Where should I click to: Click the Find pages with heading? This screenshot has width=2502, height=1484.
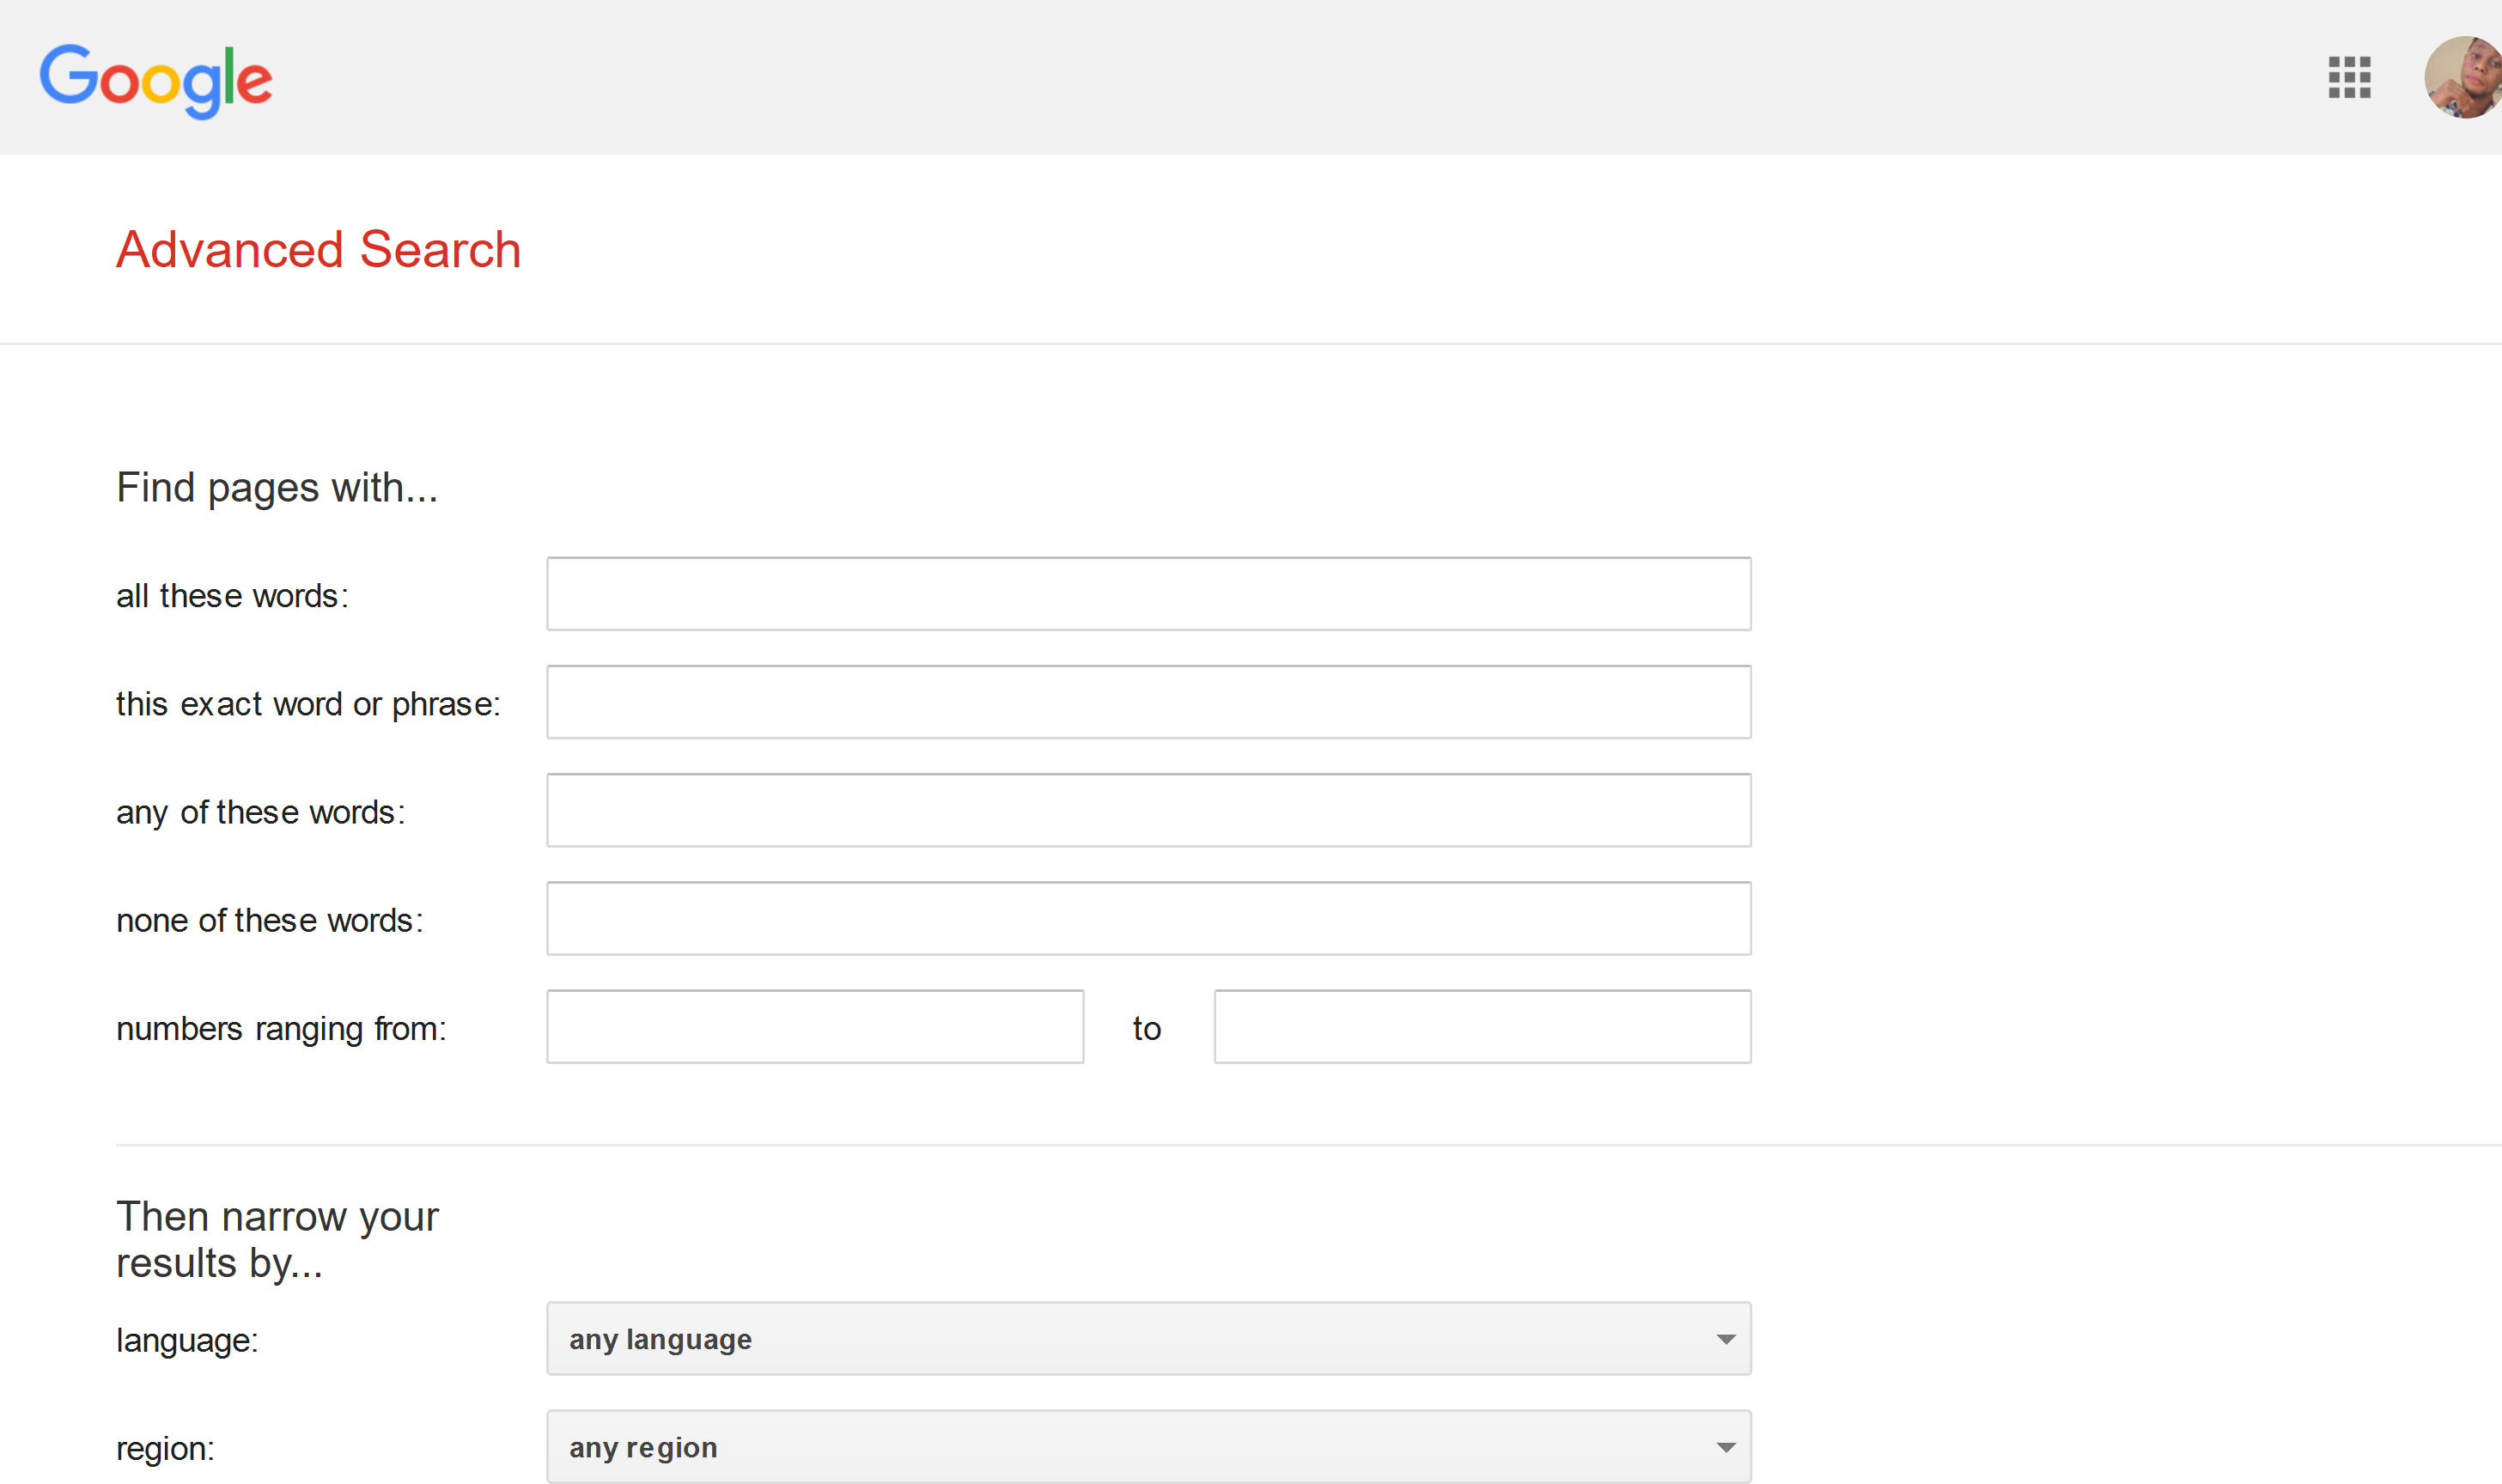pos(277,487)
